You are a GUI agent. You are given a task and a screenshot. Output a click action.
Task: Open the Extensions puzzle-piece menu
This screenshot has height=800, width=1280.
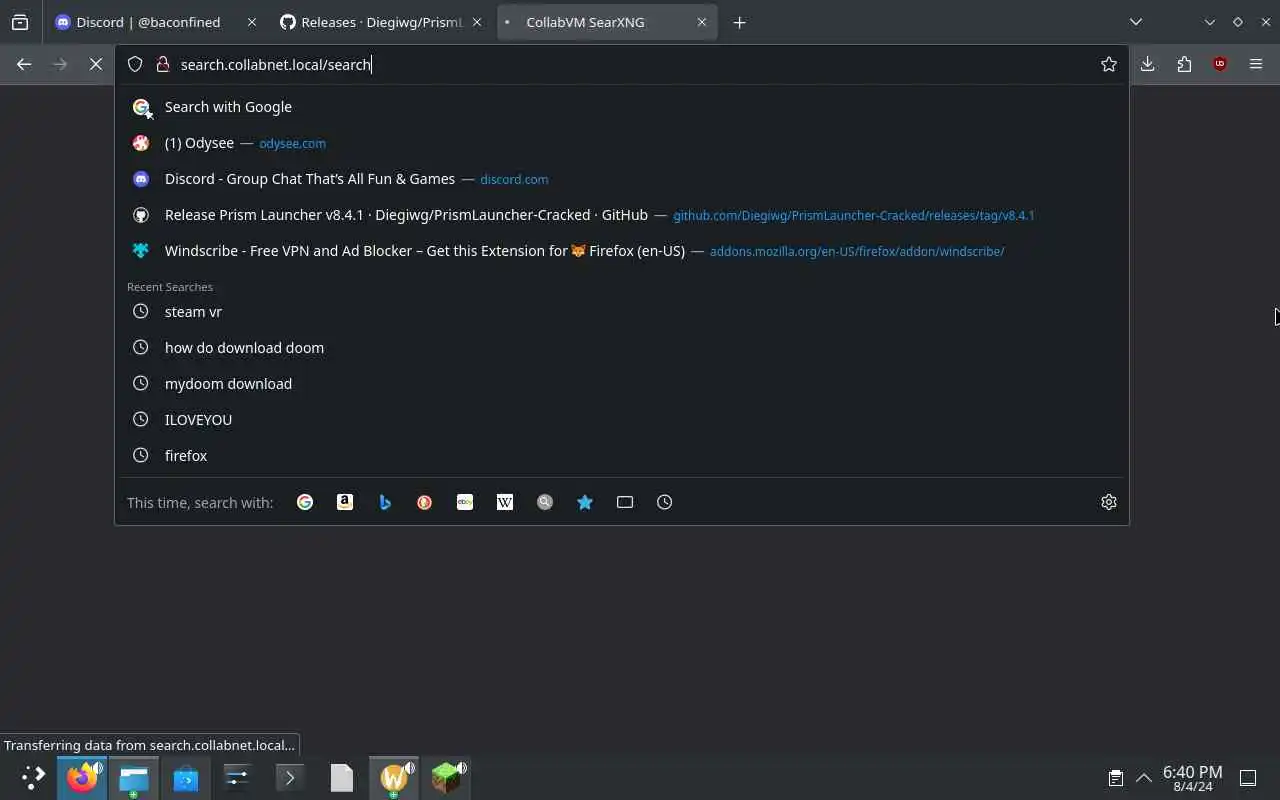click(x=1184, y=64)
